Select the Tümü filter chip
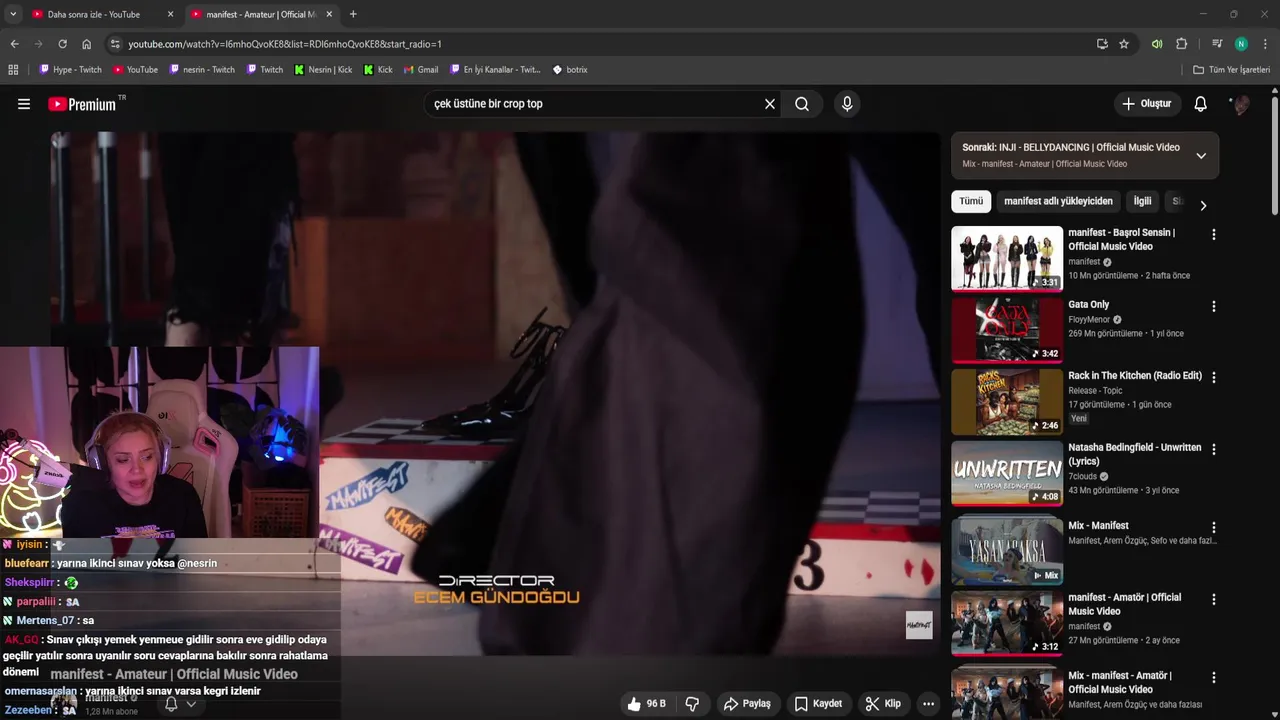 (x=971, y=201)
